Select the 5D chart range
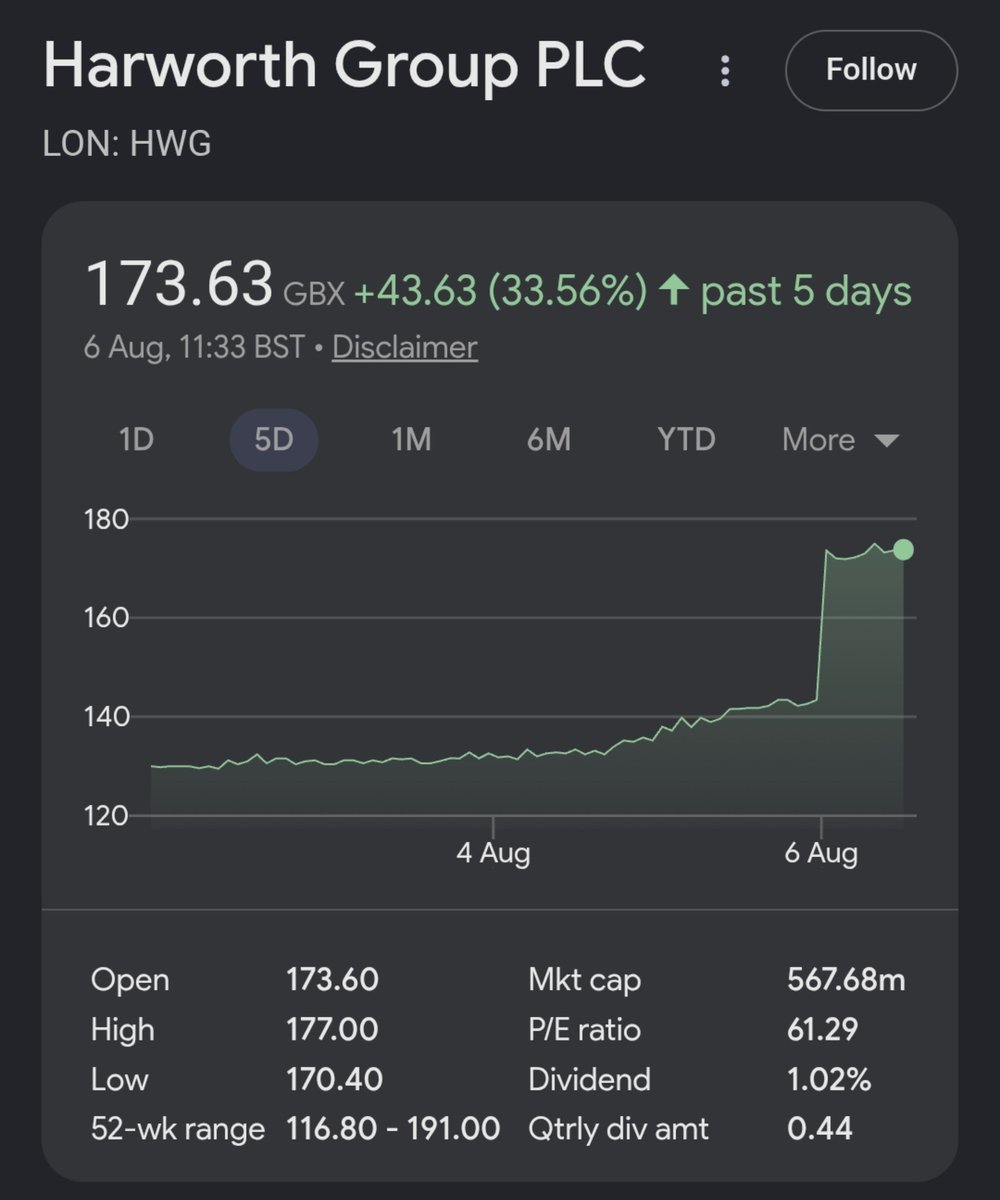This screenshot has width=1000, height=1200. tap(274, 440)
